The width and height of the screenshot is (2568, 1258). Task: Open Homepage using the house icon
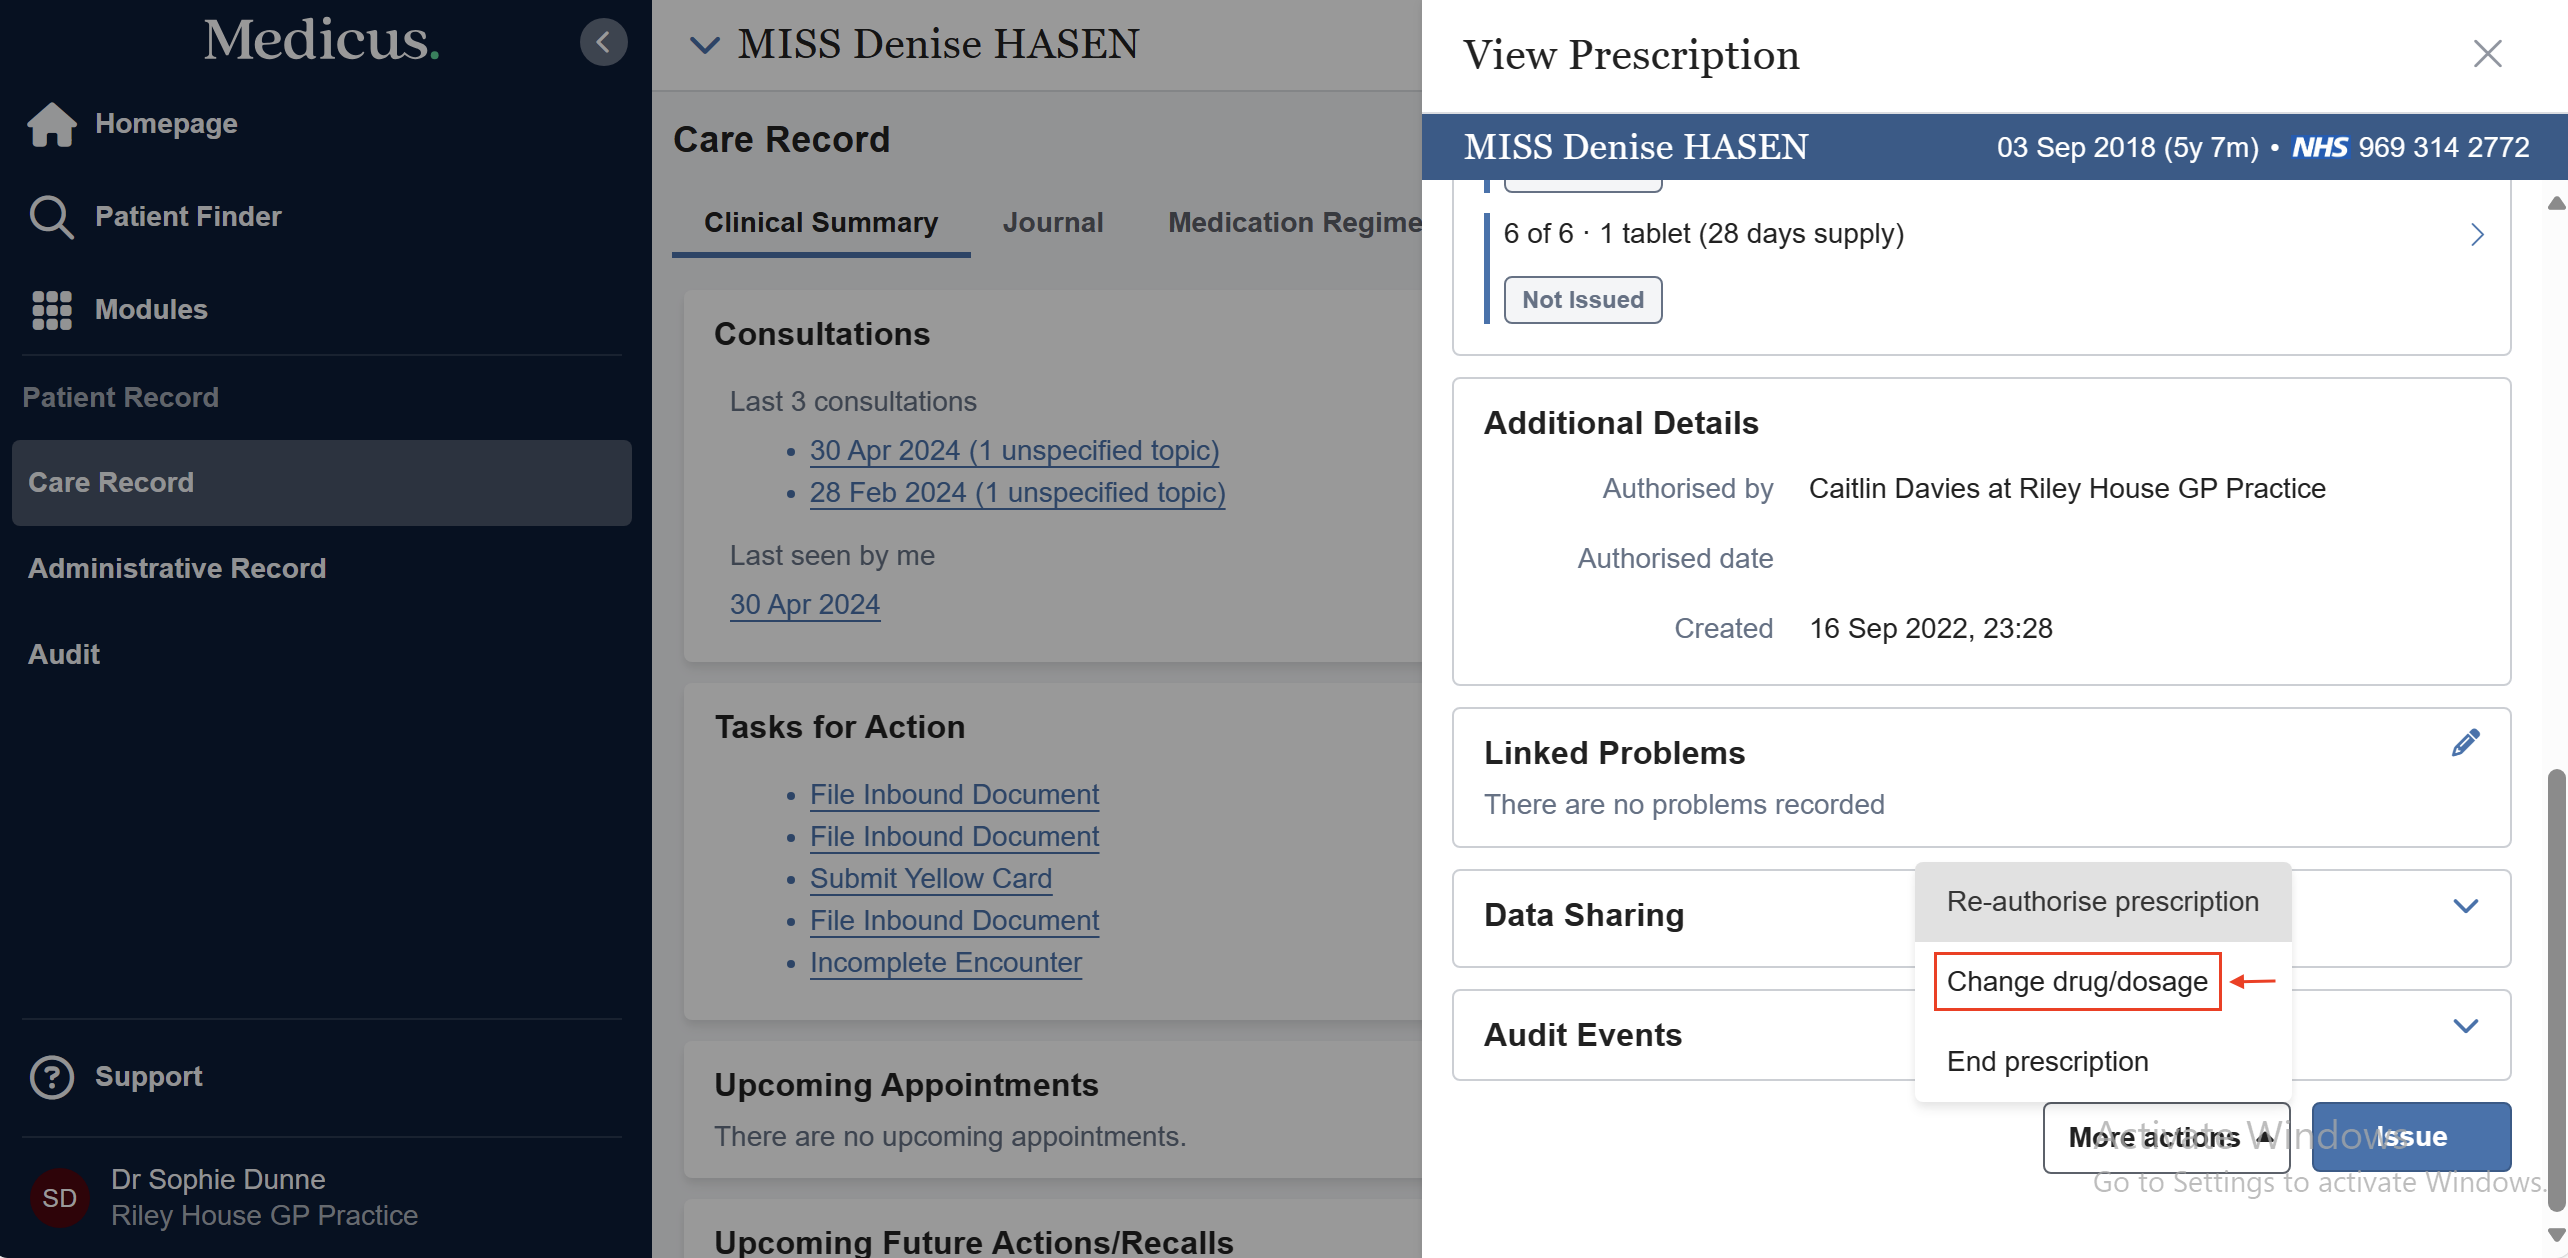tap(50, 123)
